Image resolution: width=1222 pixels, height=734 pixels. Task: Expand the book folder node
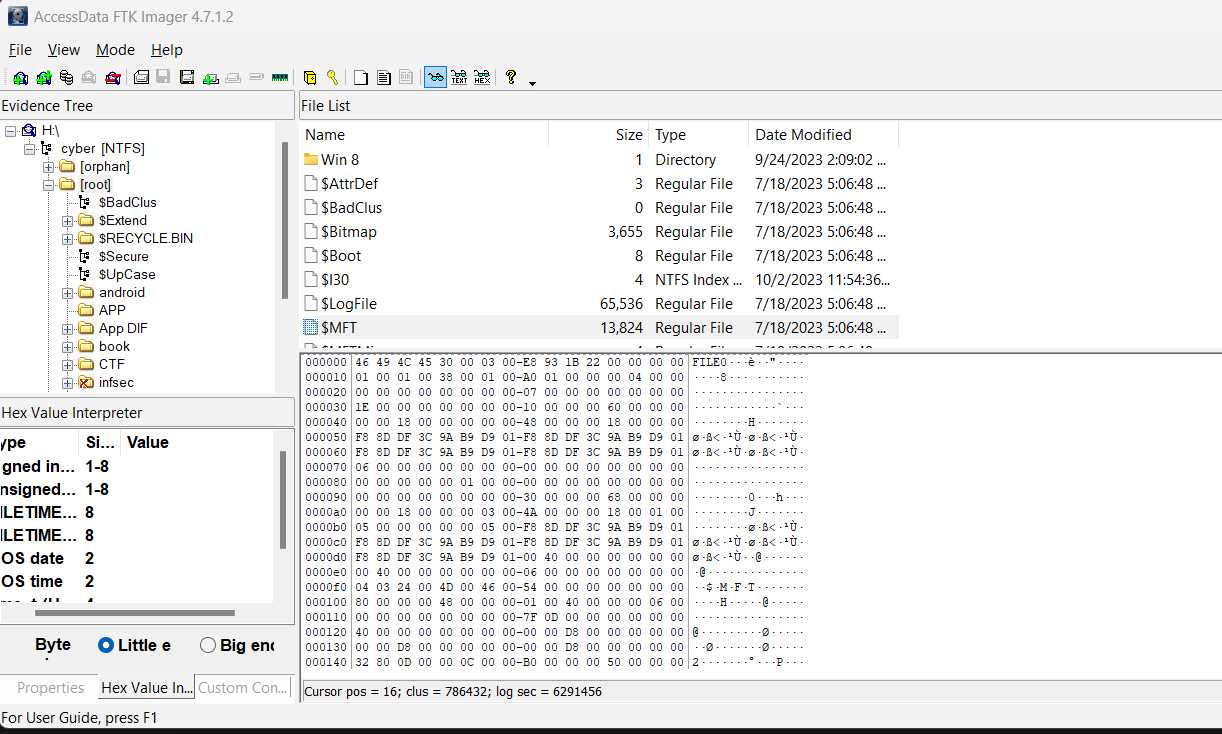67,346
